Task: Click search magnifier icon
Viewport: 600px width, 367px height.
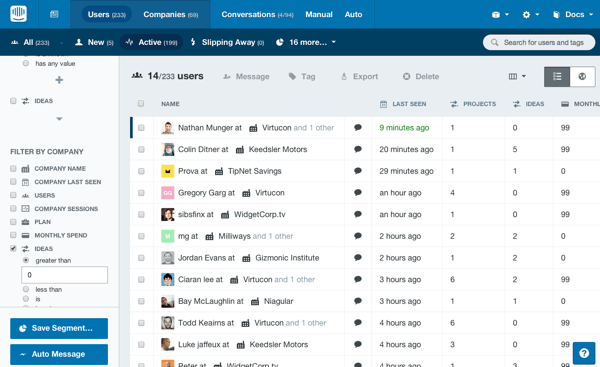Action: (x=494, y=42)
